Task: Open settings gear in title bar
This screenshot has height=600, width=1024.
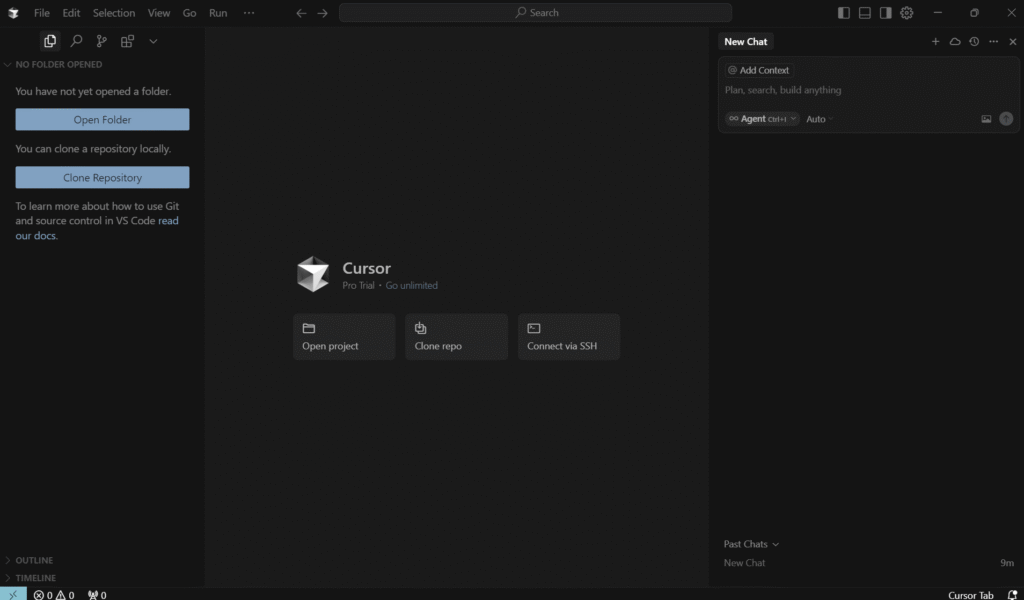Action: pos(906,12)
